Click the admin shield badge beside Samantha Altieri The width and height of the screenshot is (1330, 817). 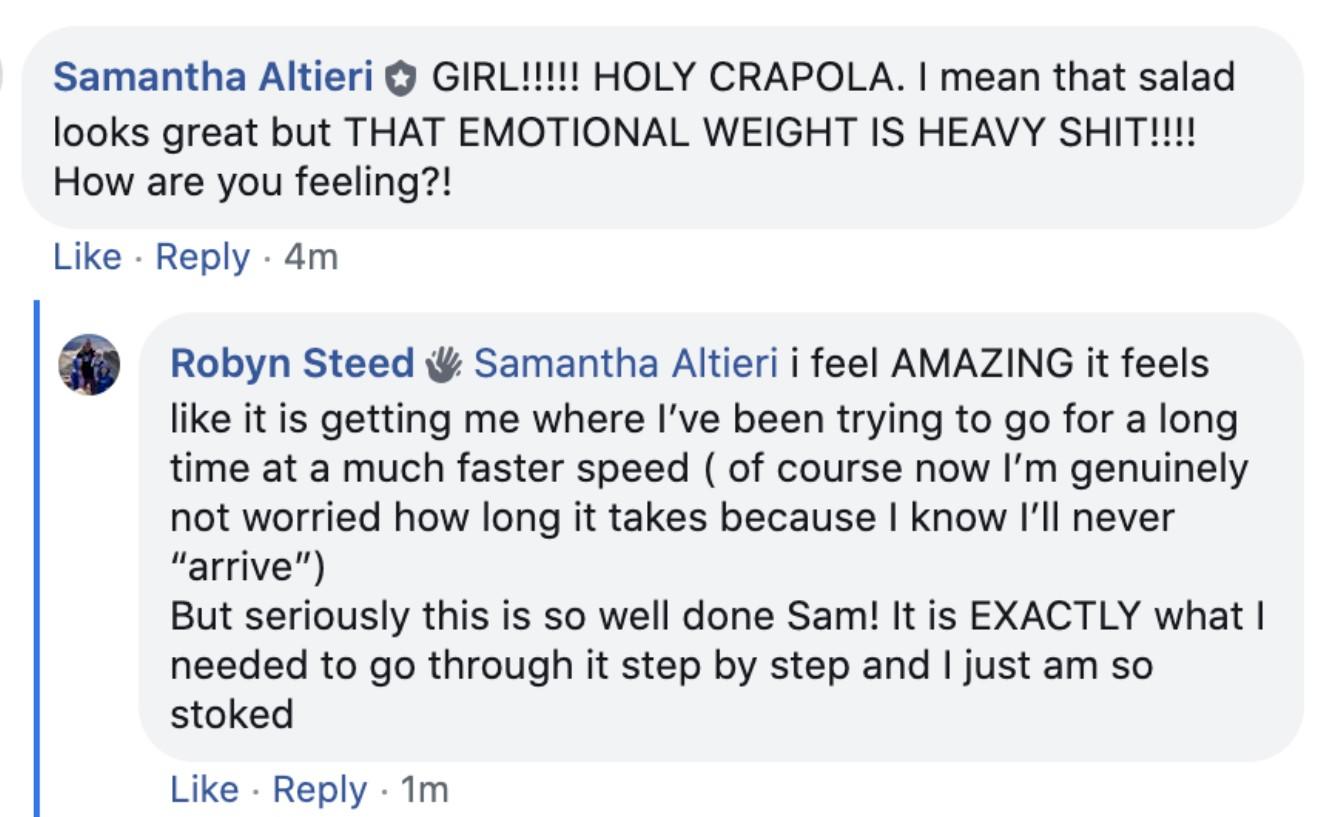click(401, 80)
